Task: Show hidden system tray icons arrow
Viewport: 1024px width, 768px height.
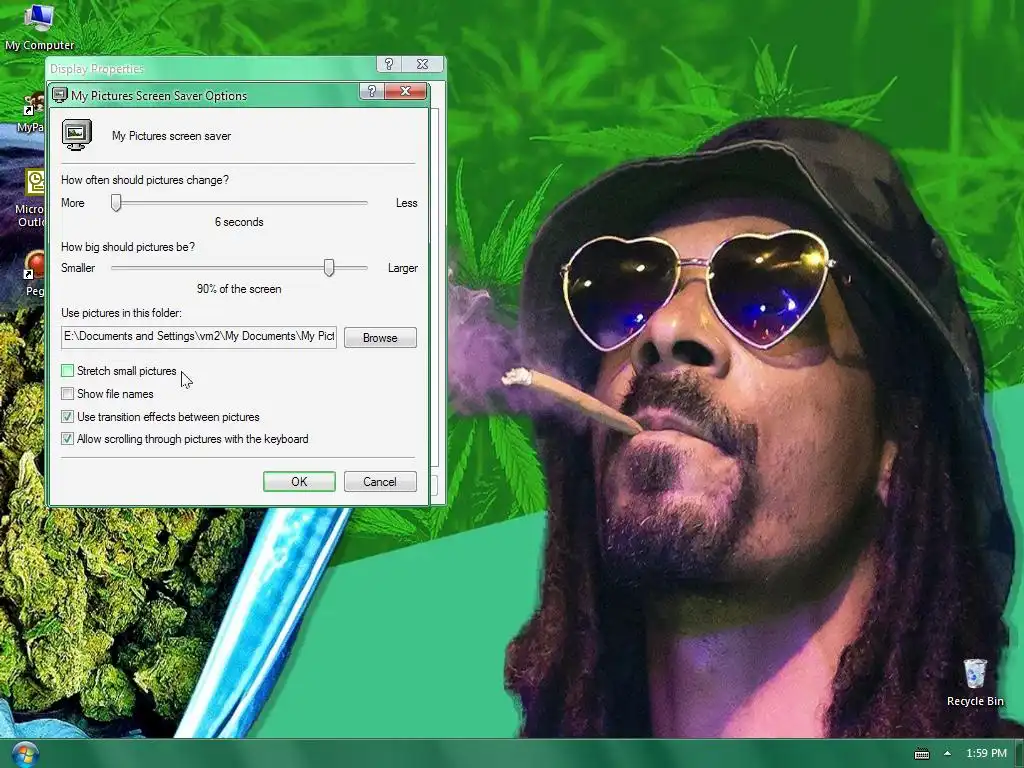Action: pos(947,753)
